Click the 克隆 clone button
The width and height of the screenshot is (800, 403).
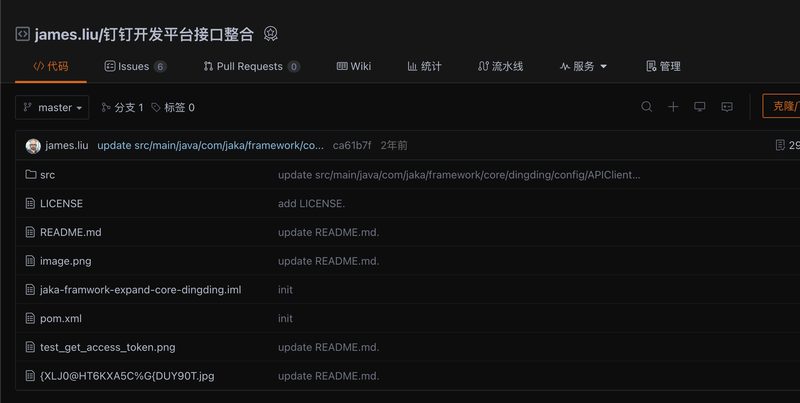click(x=781, y=106)
